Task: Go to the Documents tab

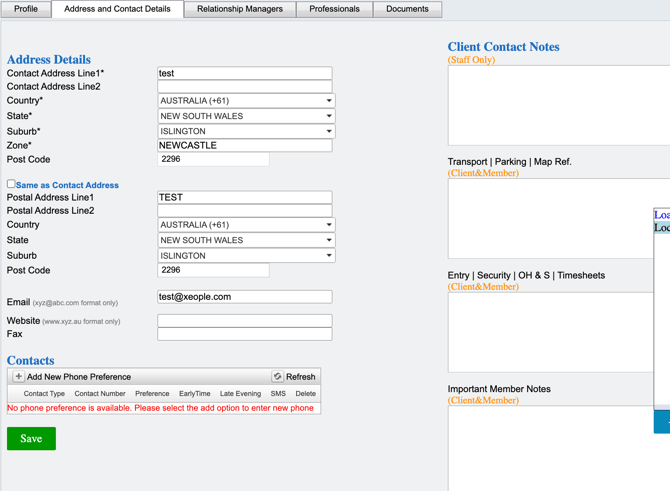Action: (x=407, y=9)
